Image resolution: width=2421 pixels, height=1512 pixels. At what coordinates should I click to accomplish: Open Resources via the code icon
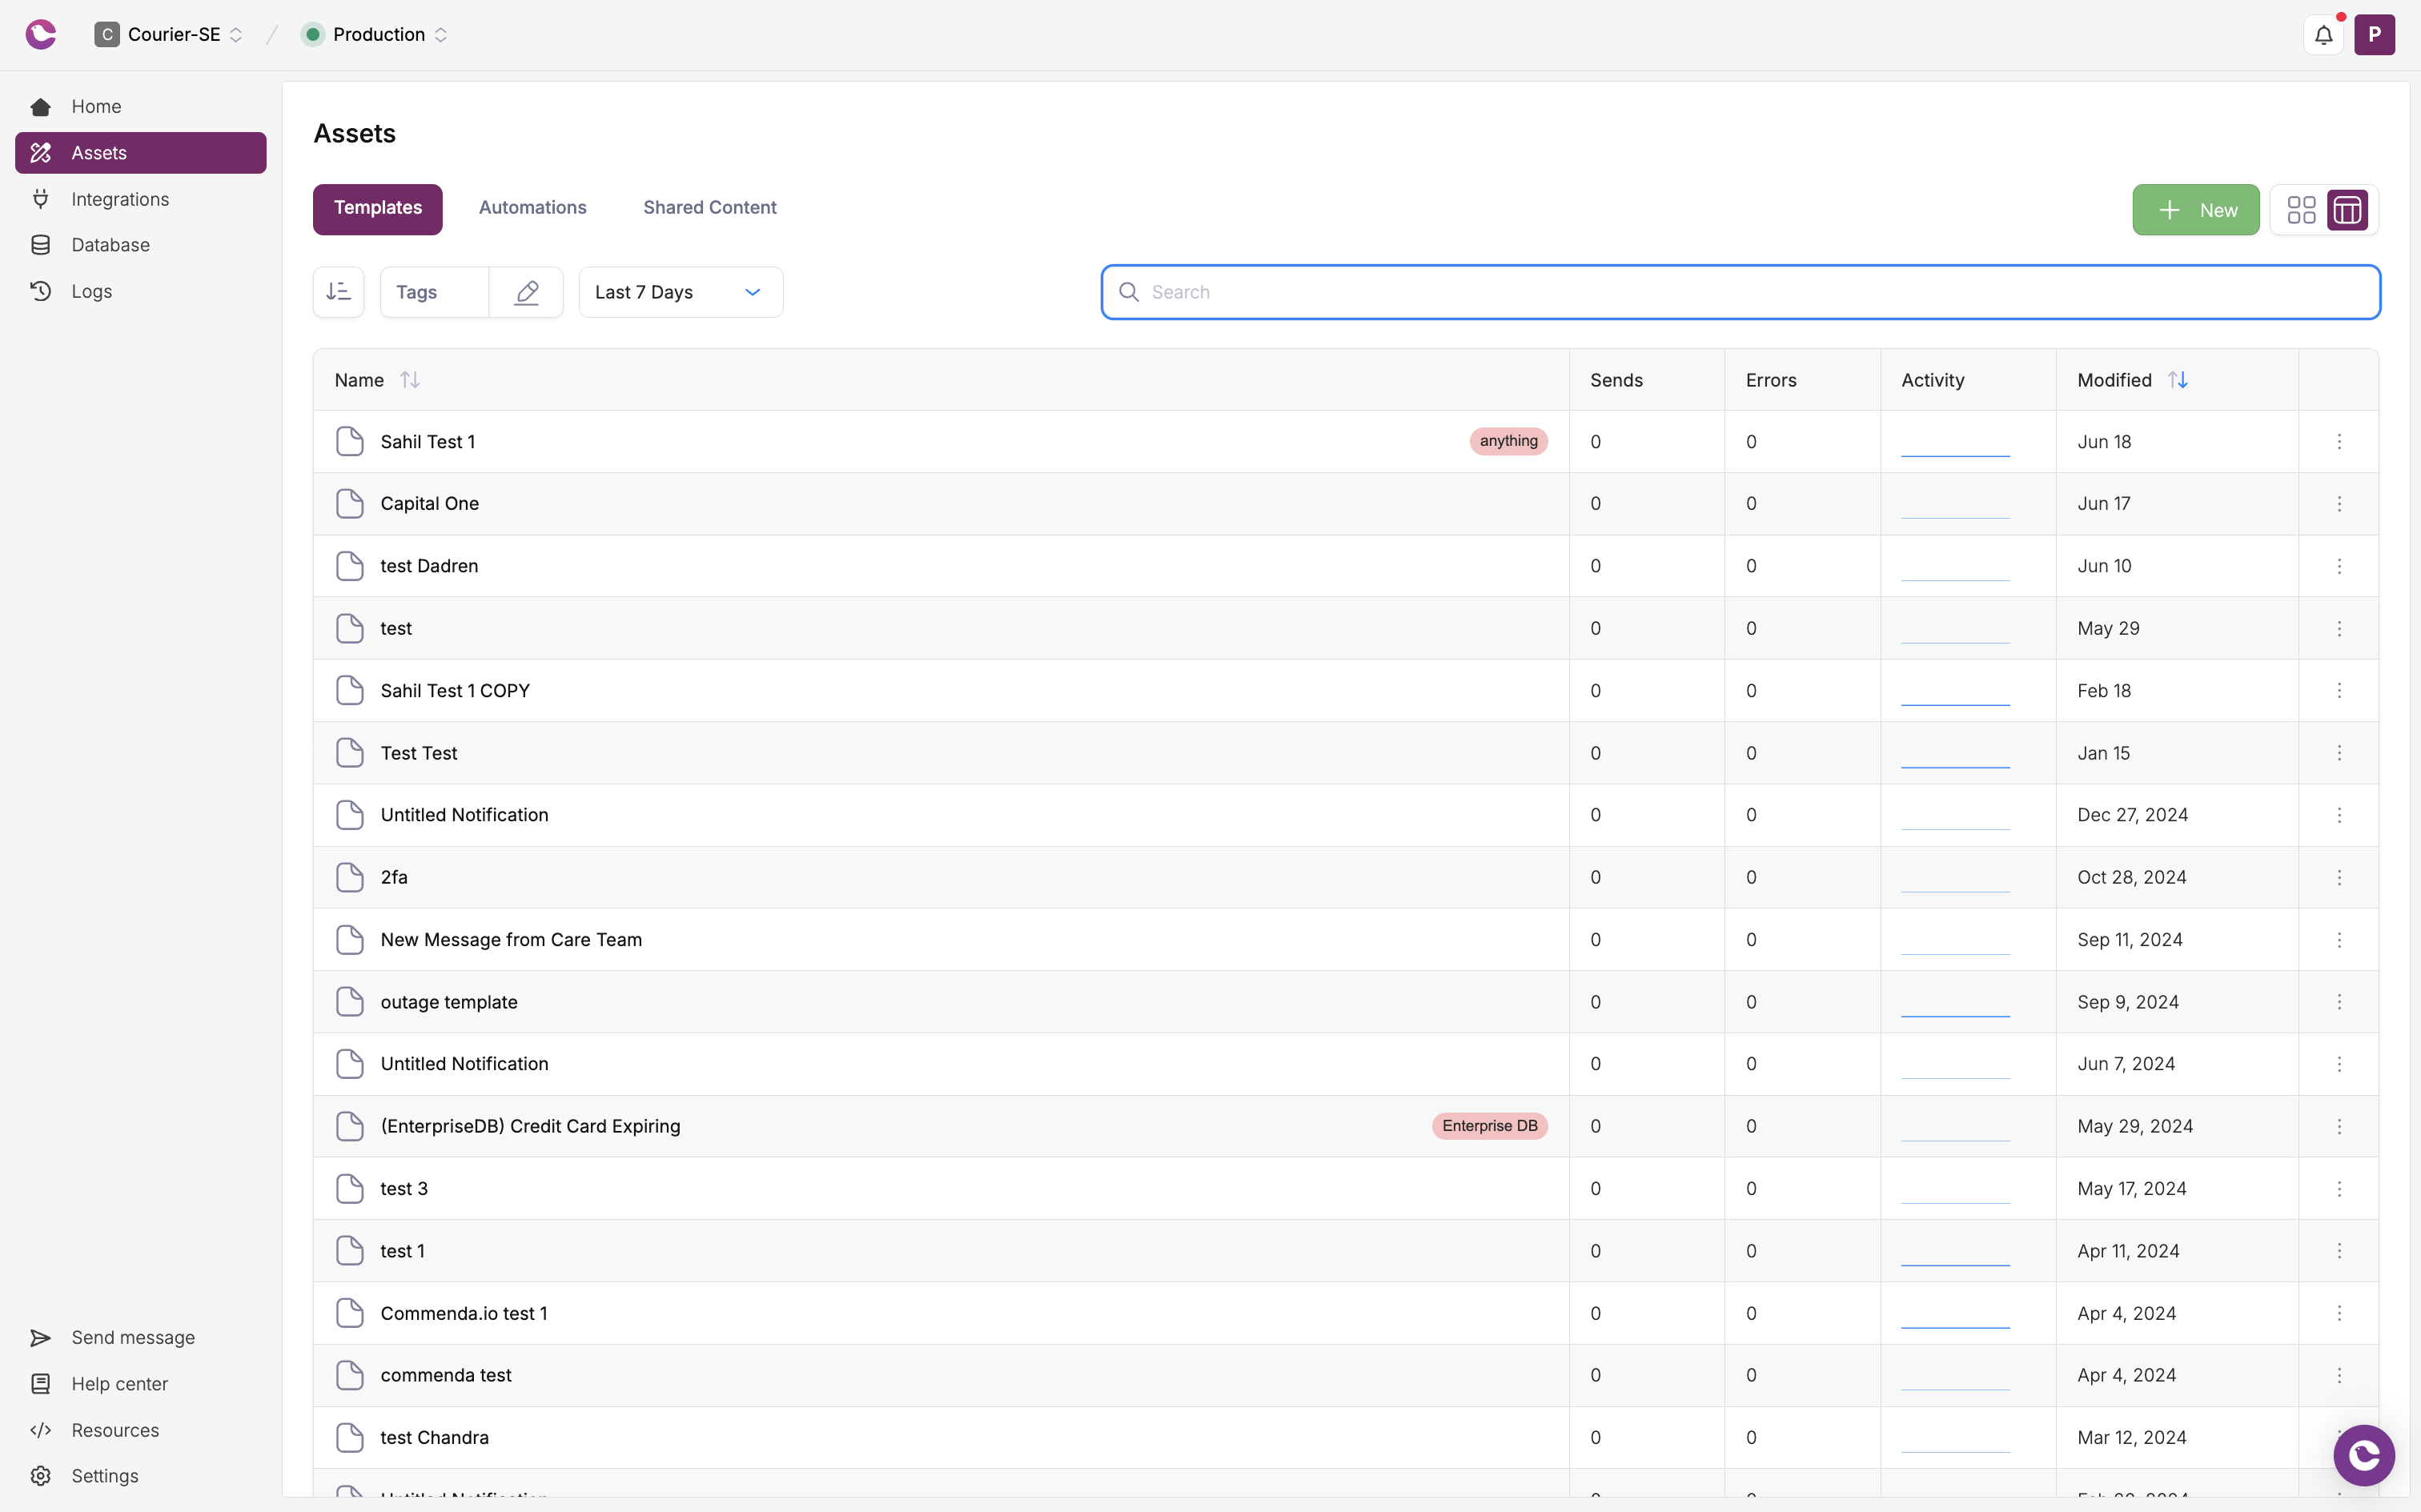pos(41,1430)
